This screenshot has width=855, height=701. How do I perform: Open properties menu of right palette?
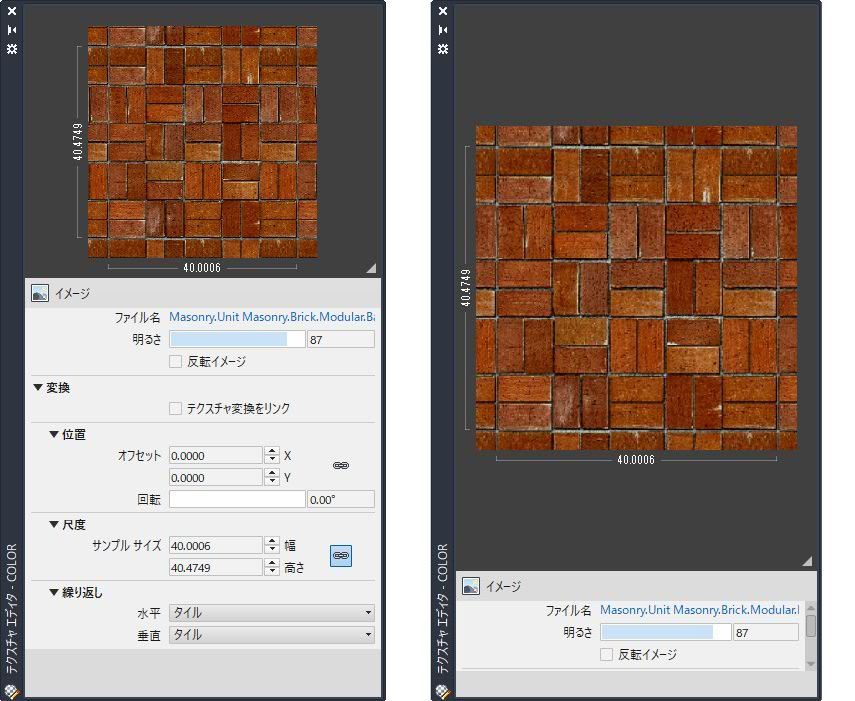[443, 49]
